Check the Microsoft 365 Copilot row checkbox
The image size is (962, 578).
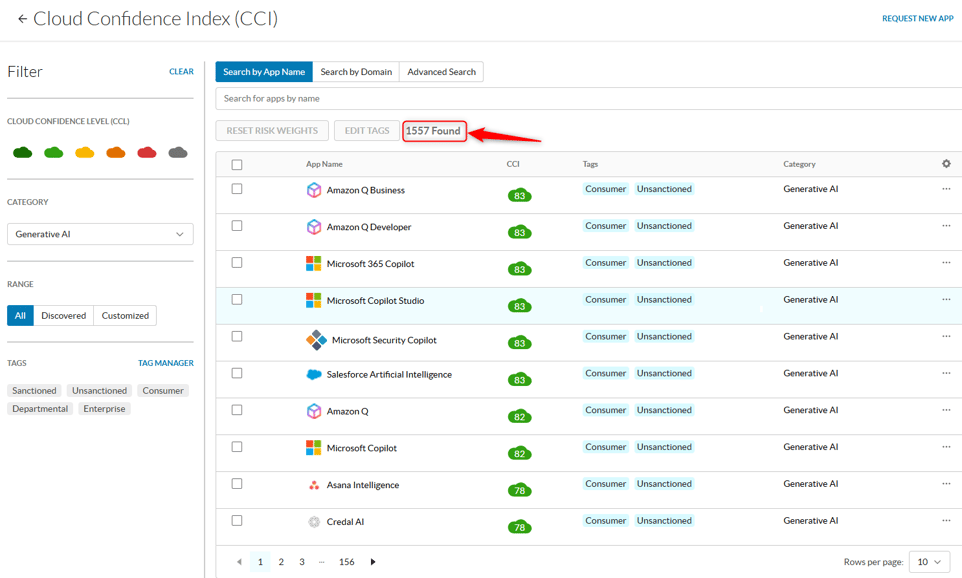pyautogui.click(x=237, y=263)
